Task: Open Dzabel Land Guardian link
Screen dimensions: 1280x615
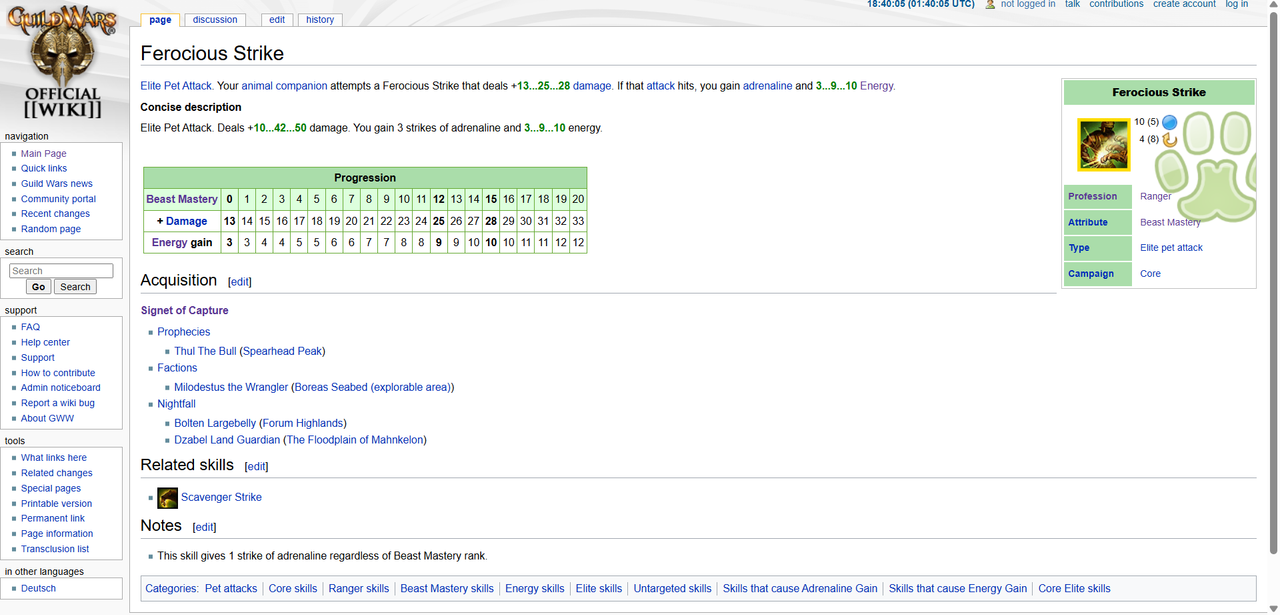Action: click(228, 440)
